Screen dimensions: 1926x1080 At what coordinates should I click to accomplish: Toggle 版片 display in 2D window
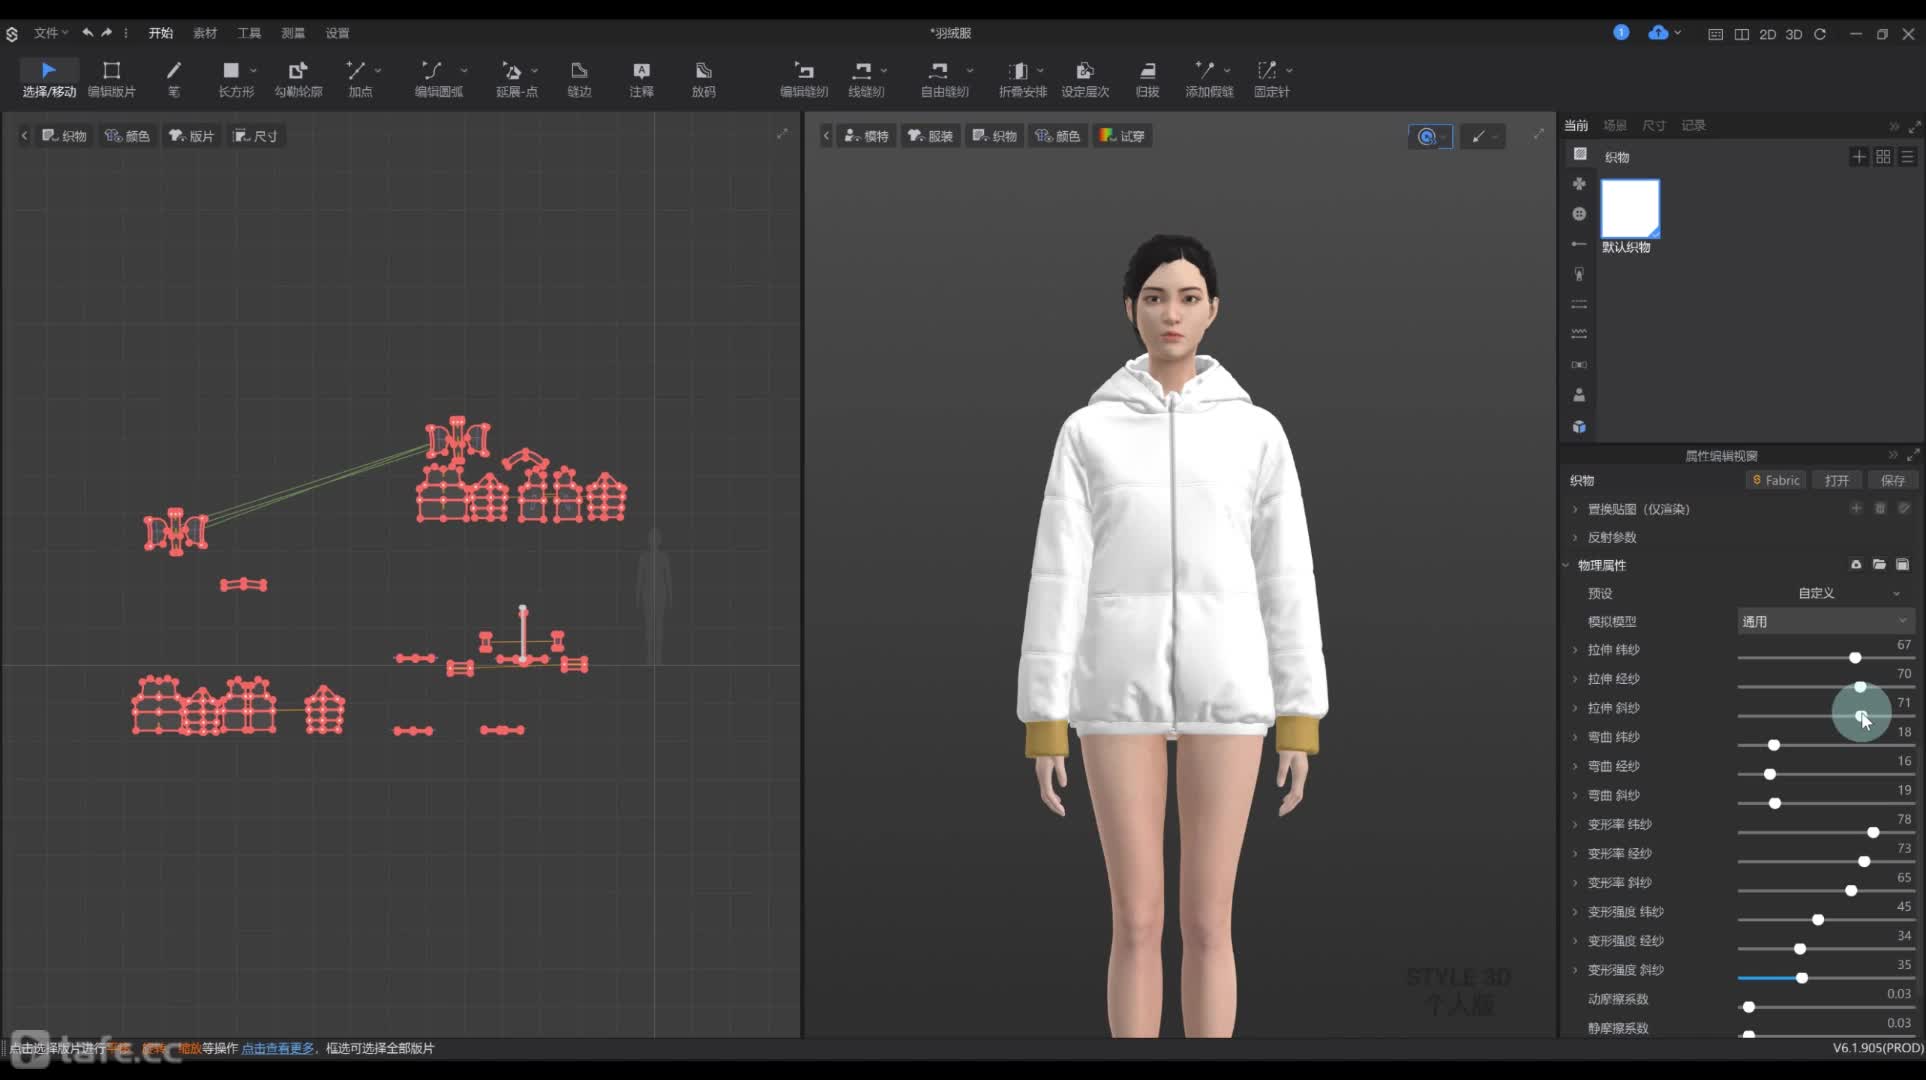(x=192, y=136)
